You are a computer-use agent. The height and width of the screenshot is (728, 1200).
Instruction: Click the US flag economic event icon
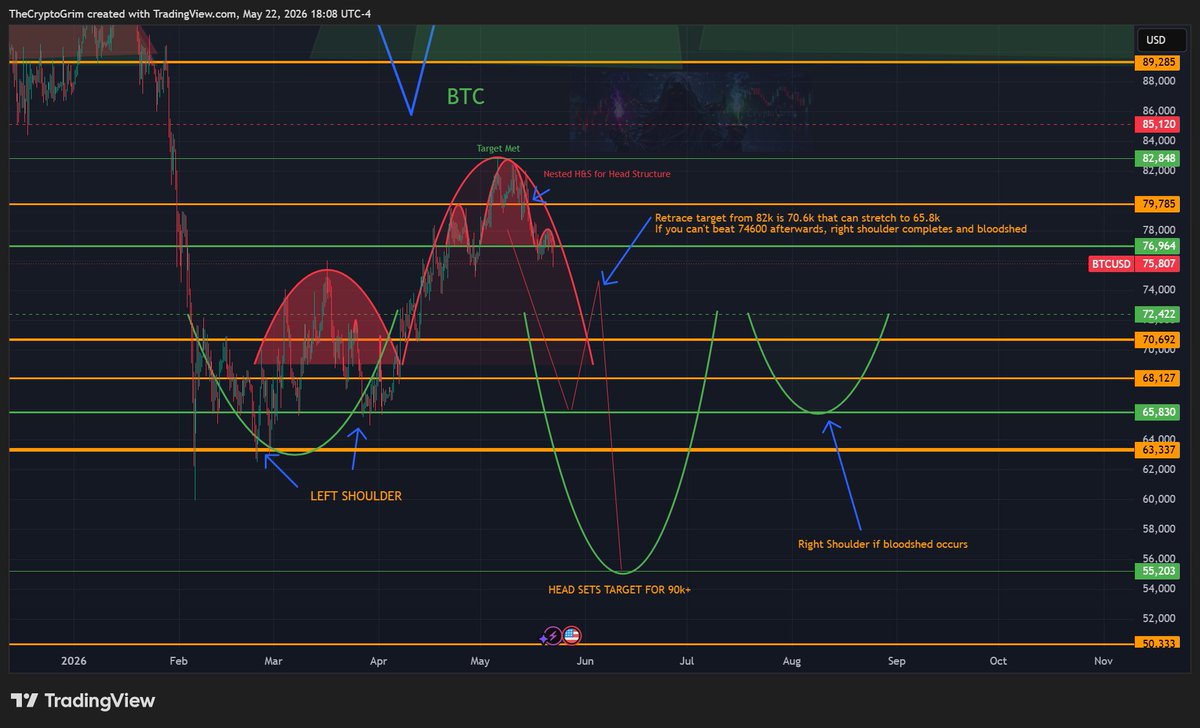point(571,635)
